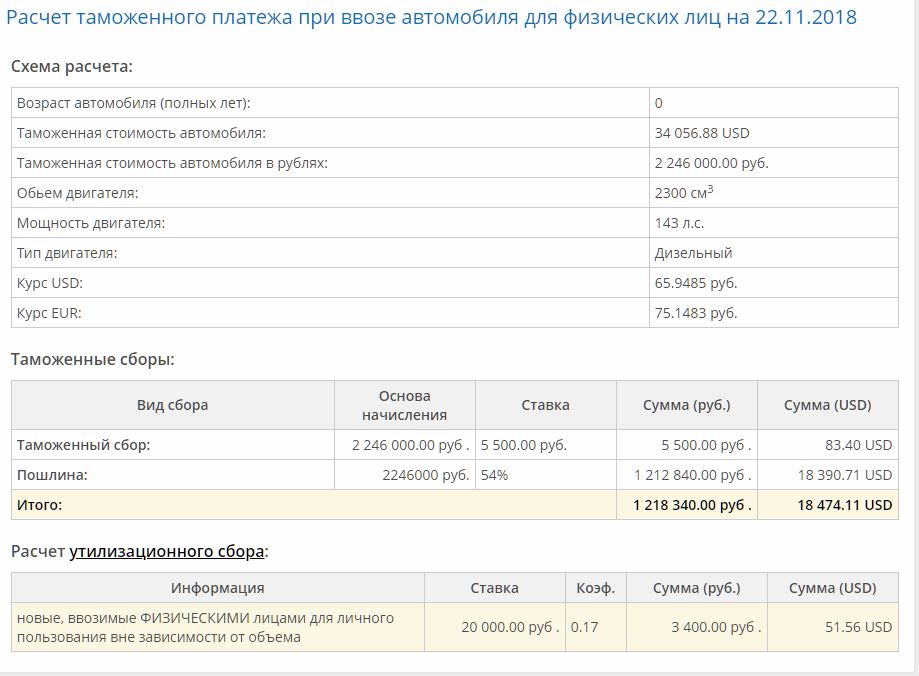This screenshot has width=919, height=676.
Task: Select the USD rate 65.9485 руб.
Action: click(x=696, y=283)
